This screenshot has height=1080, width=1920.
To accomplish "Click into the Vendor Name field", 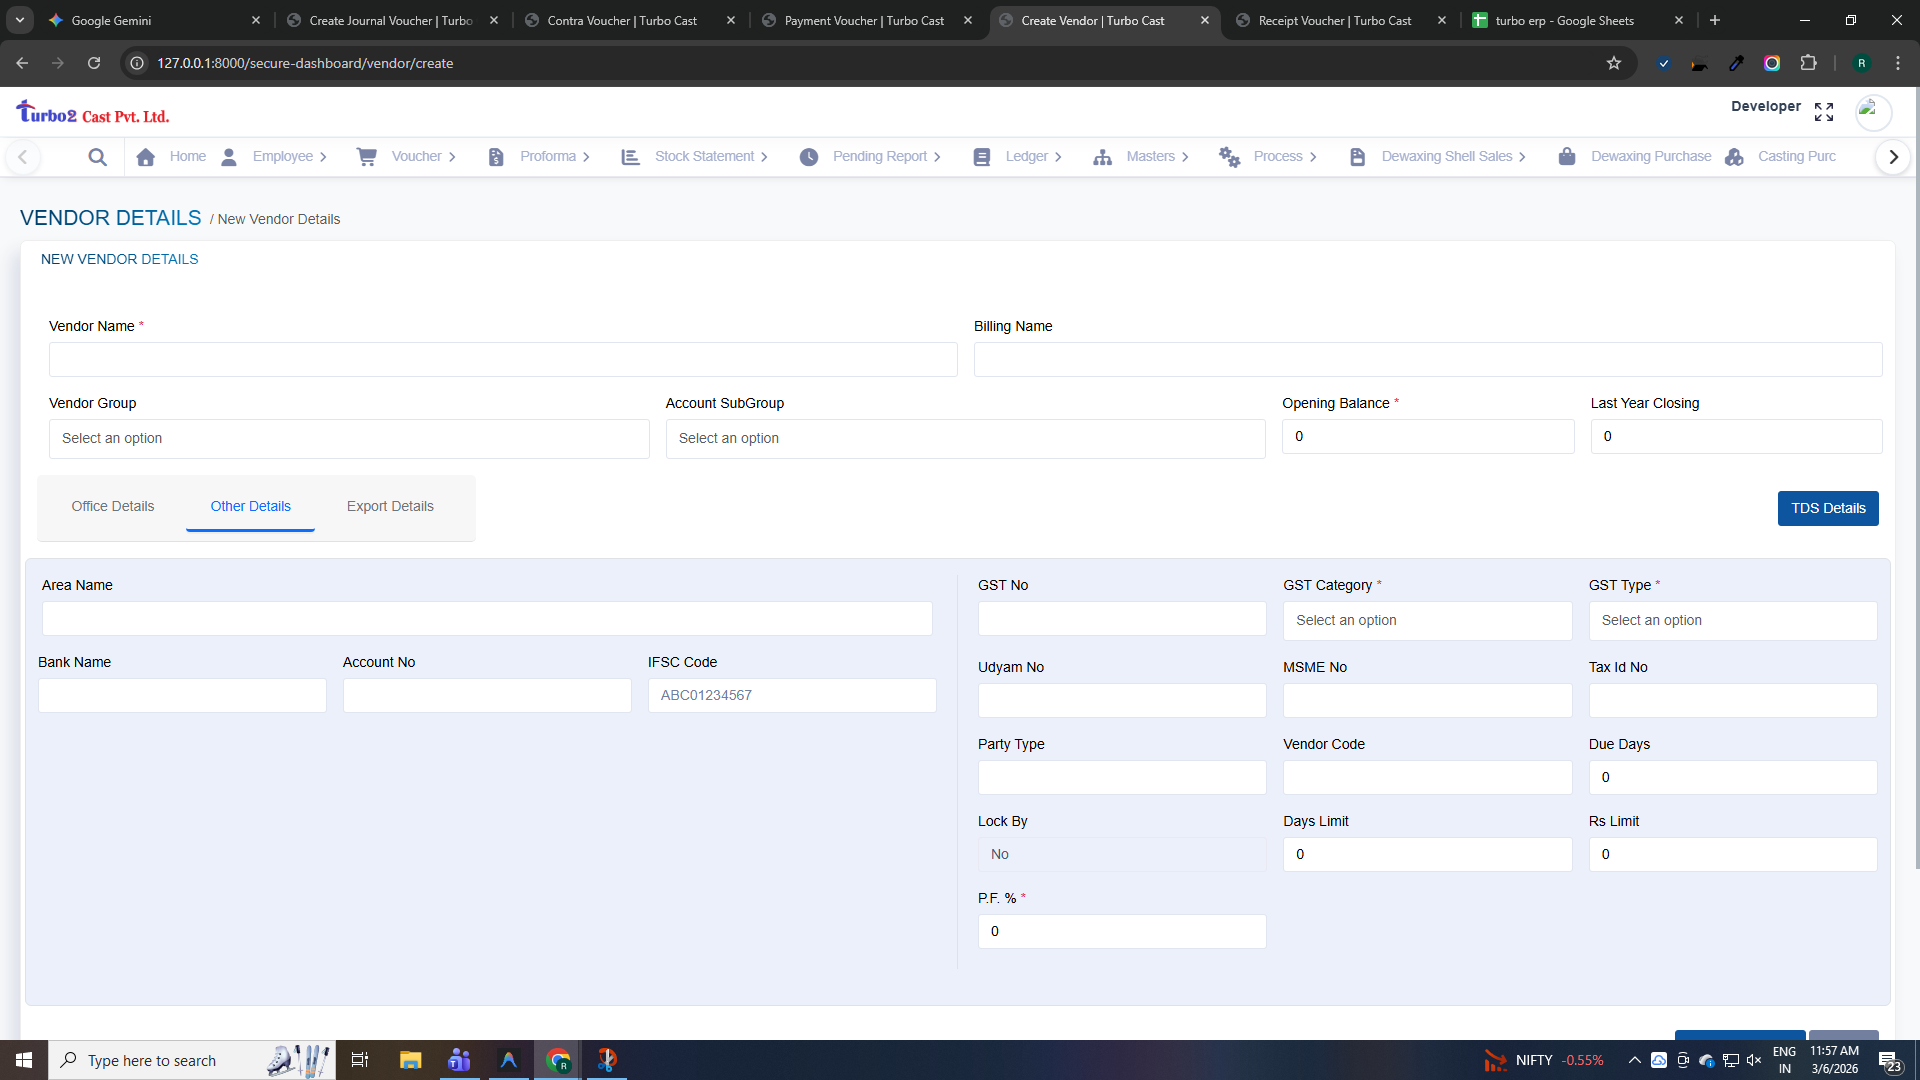I will (503, 360).
